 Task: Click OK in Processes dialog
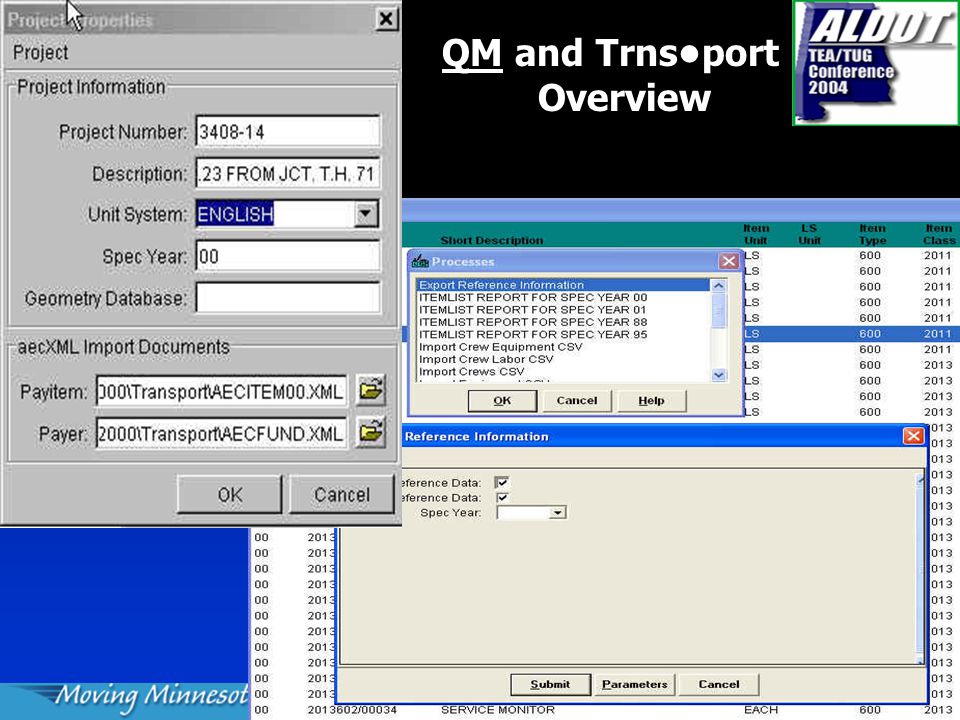[x=502, y=400]
